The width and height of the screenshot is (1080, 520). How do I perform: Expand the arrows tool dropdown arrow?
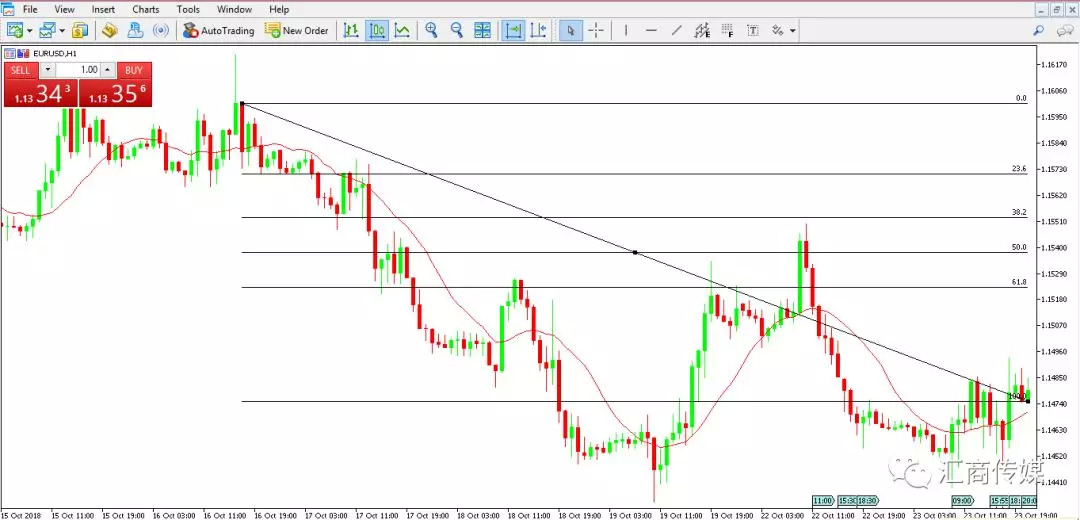pos(793,31)
